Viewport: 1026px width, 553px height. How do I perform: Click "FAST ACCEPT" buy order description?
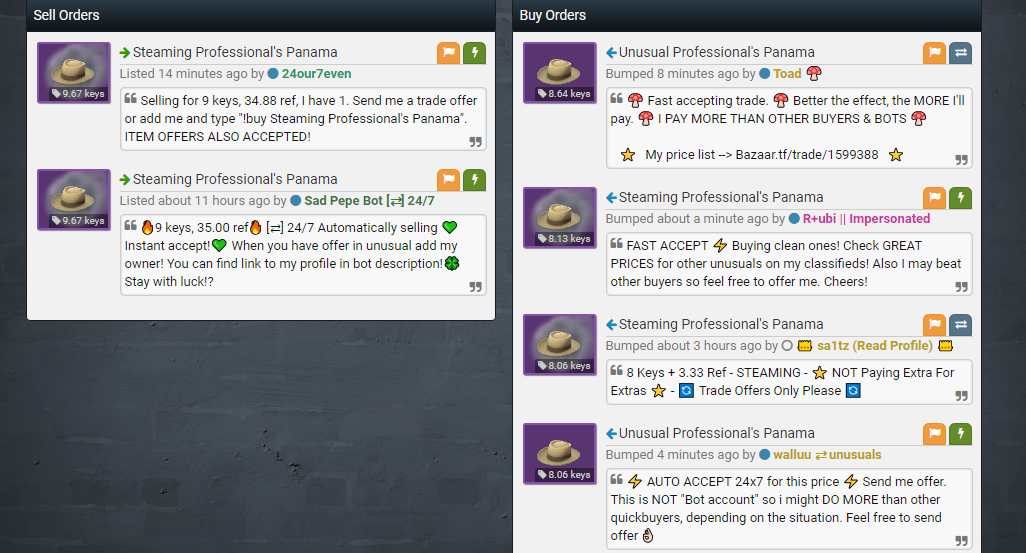[788, 264]
